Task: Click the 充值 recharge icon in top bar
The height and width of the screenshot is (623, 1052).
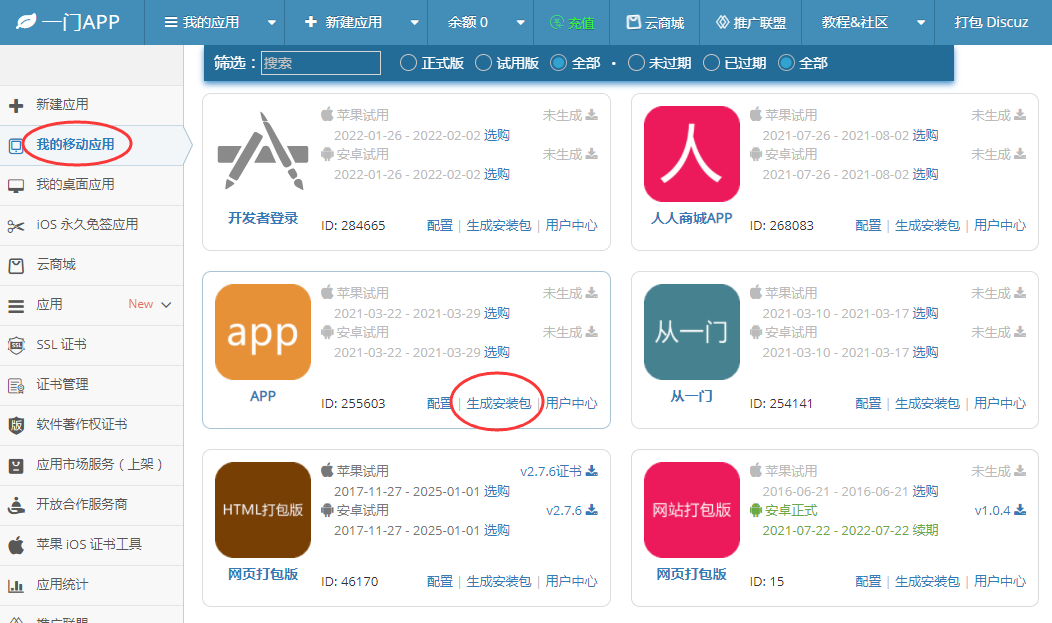Action: pos(557,22)
